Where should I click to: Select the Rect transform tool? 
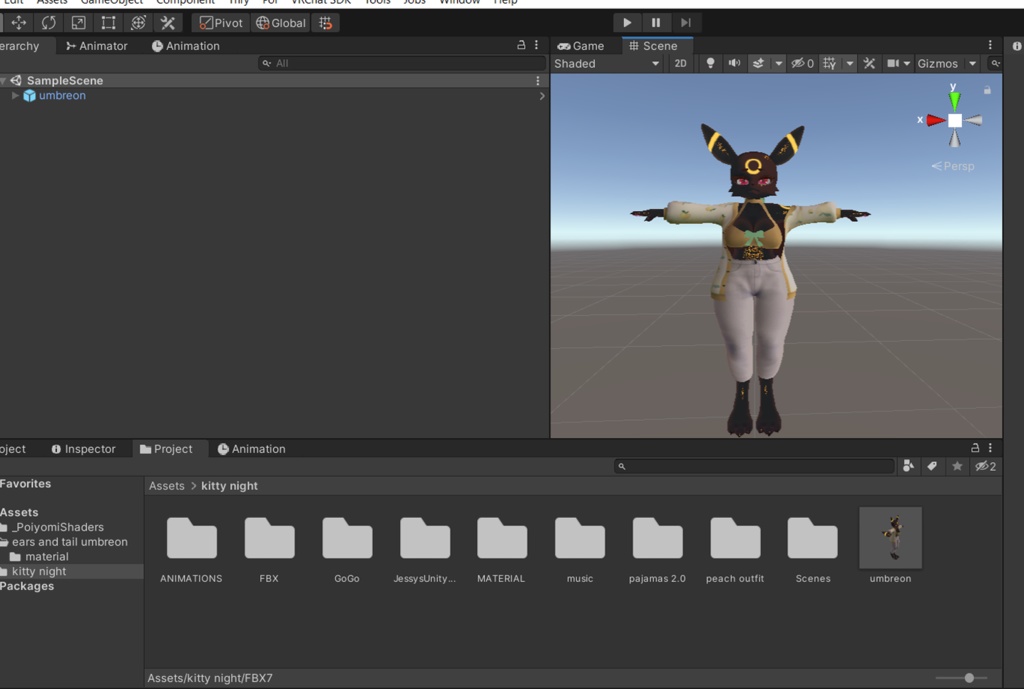tap(108, 22)
